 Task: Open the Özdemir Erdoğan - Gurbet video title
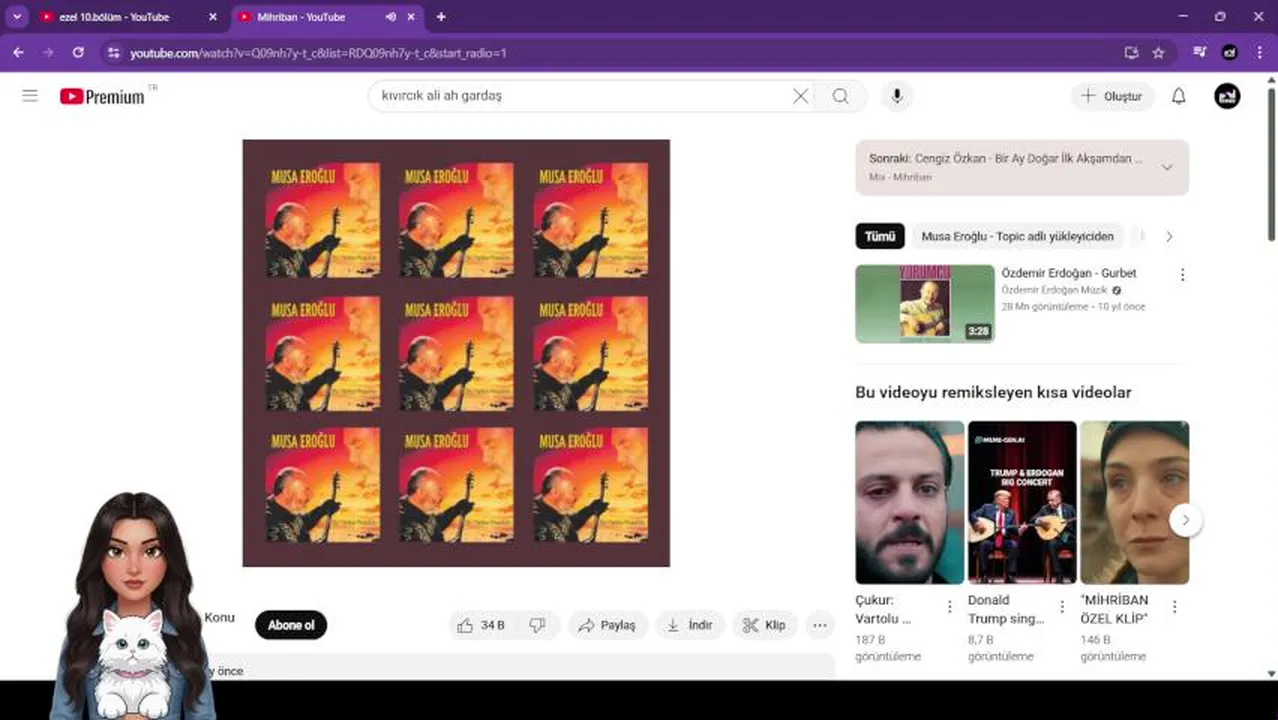pos(1069,273)
